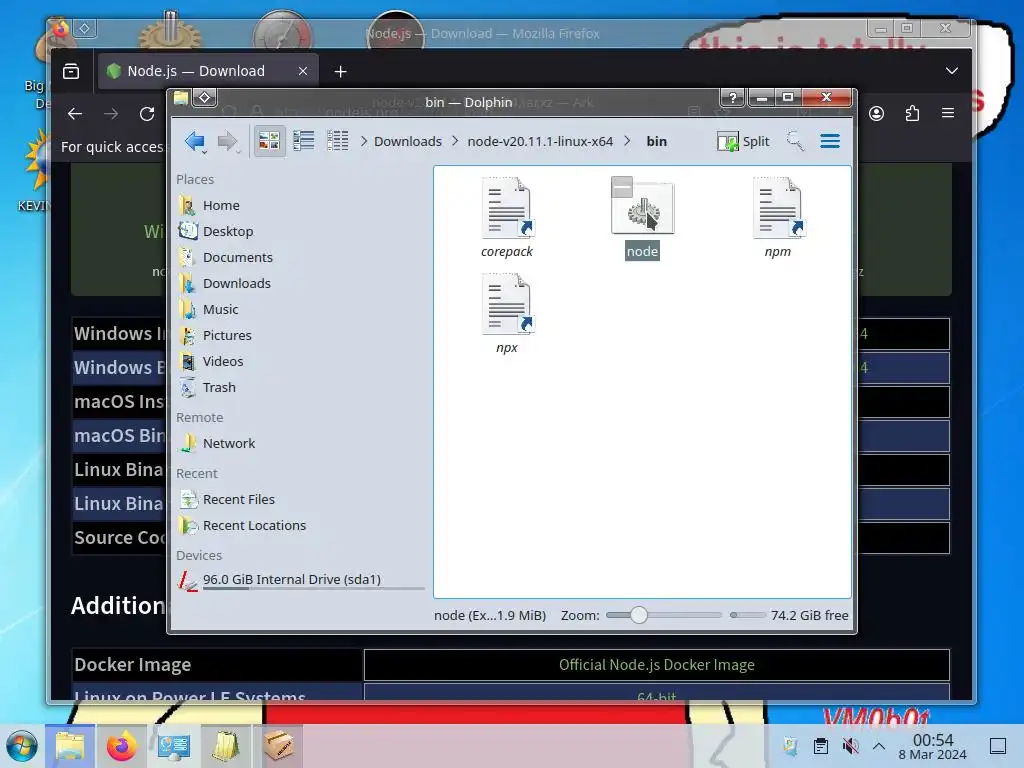
Task: Click Ark package box taskbar icon
Action: point(278,746)
